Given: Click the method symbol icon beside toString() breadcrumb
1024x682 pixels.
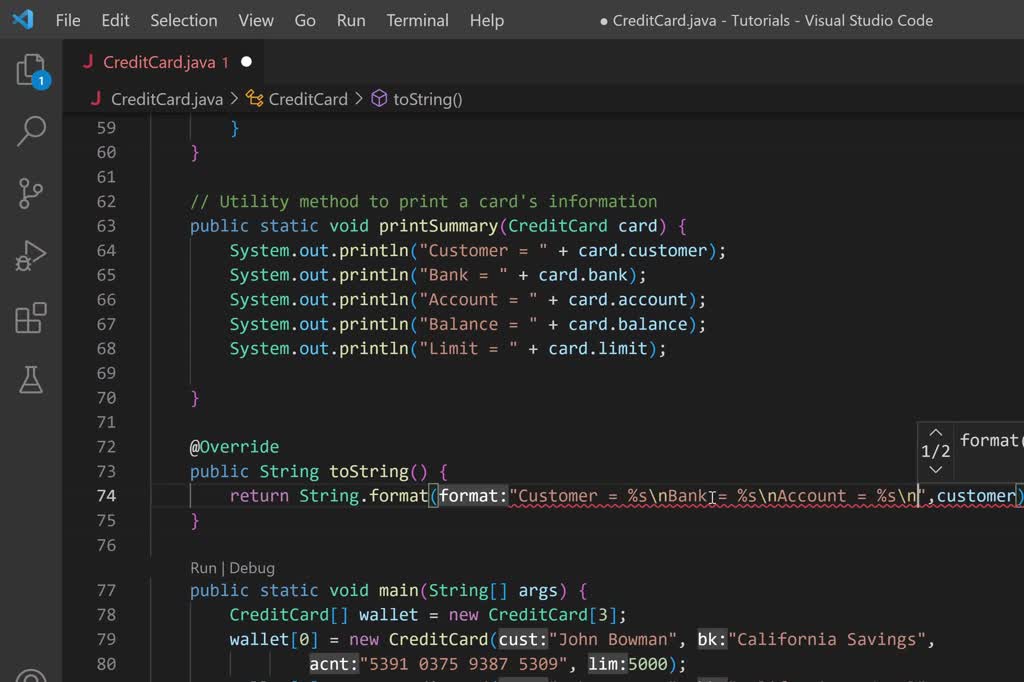Looking at the screenshot, I should click(x=378, y=99).
